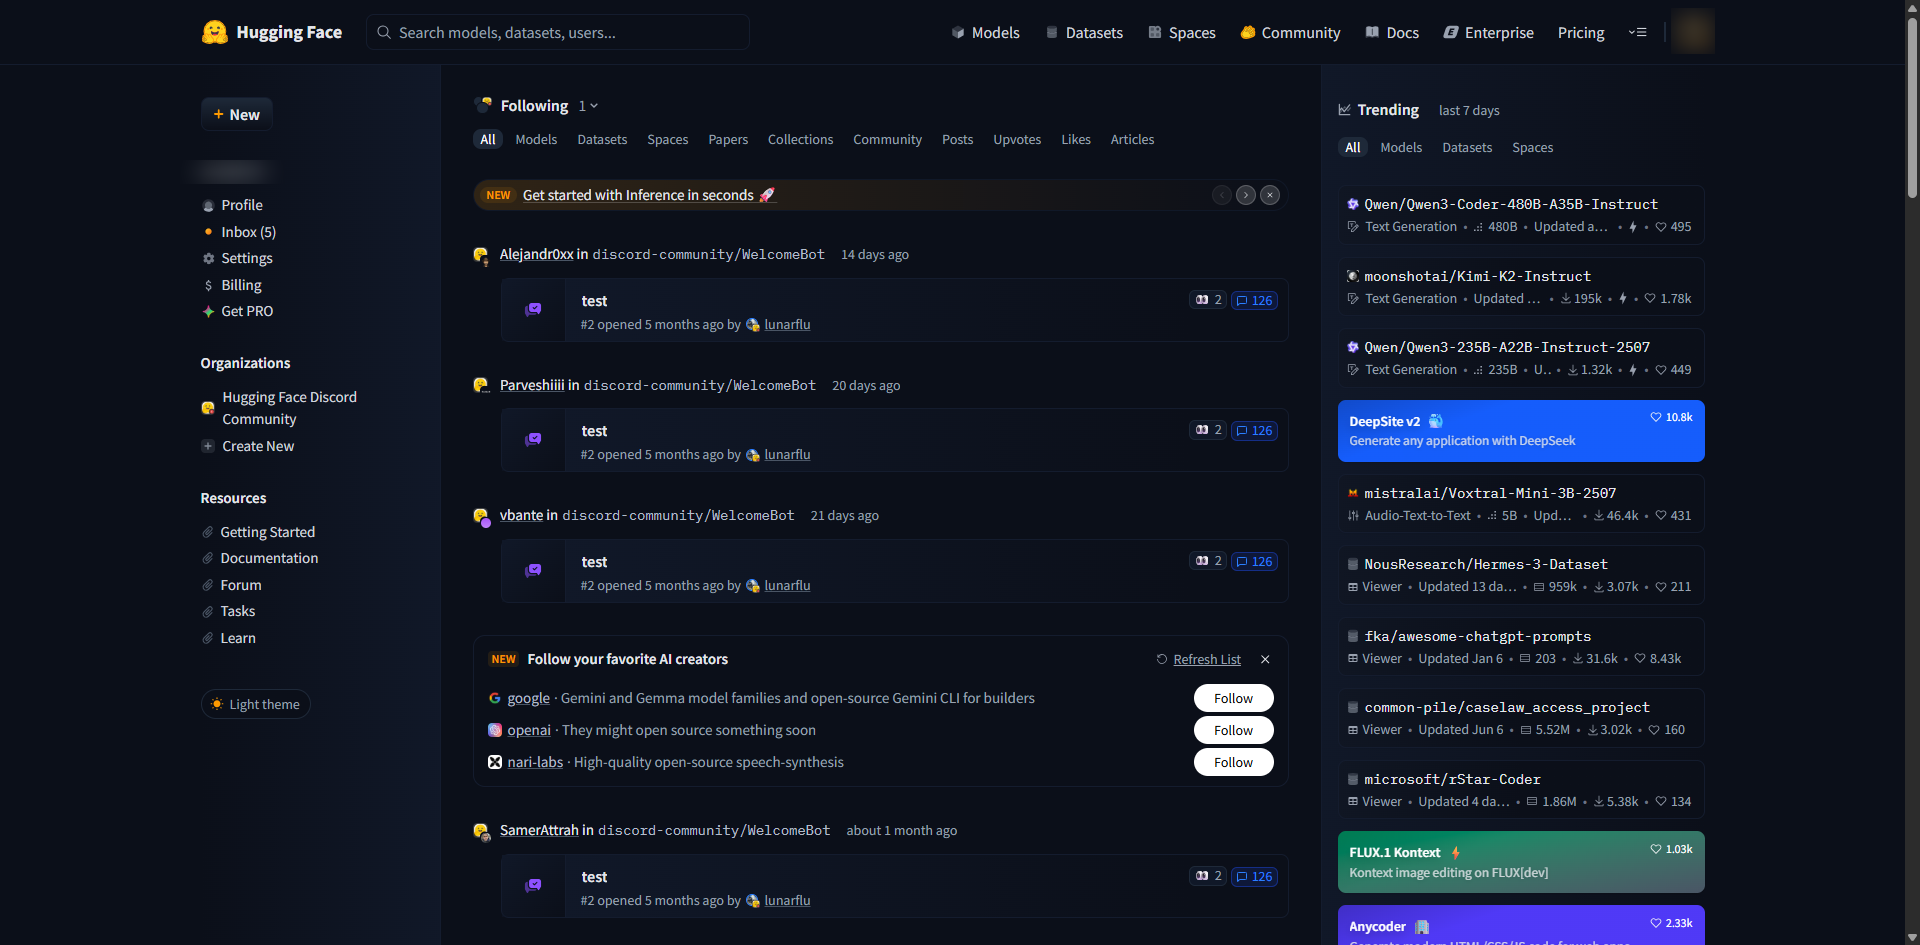Image resolution: width=1920 pixels, height=945 pixels.
Task: Click the openai organization icon
Action: coord(495,730)
